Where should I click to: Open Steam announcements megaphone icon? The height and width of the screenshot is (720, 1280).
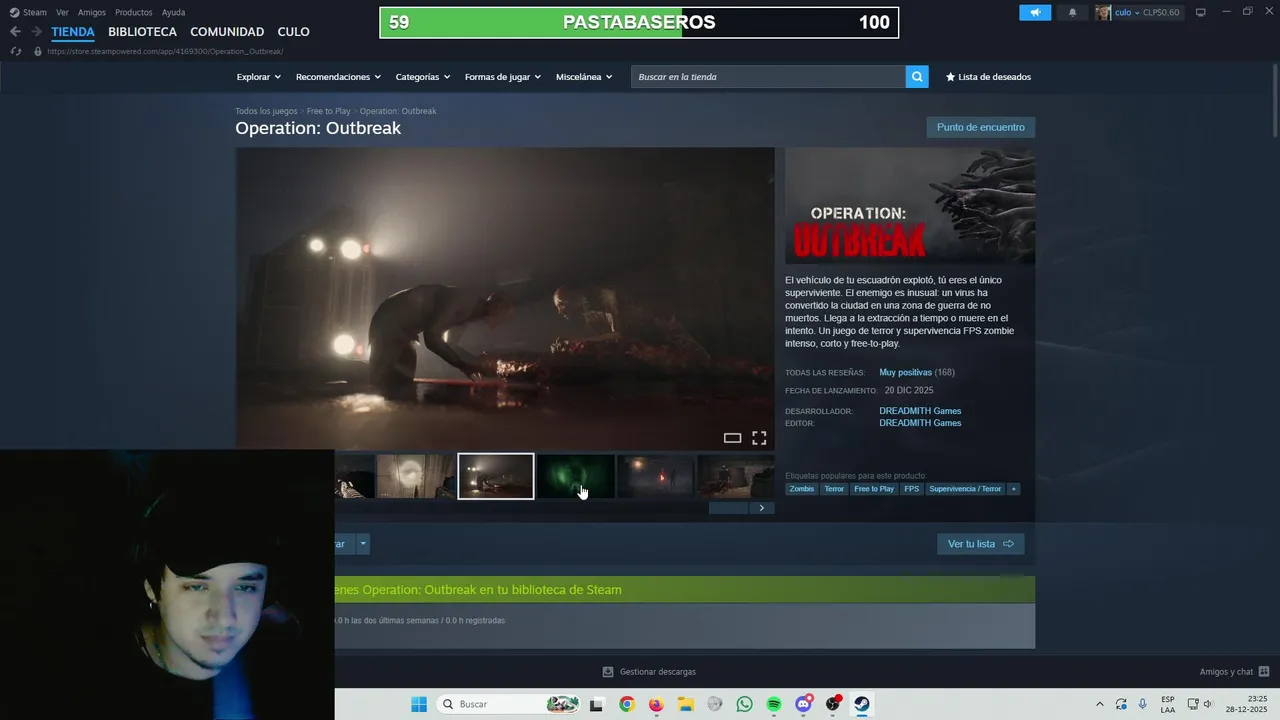coord(1035,12)
